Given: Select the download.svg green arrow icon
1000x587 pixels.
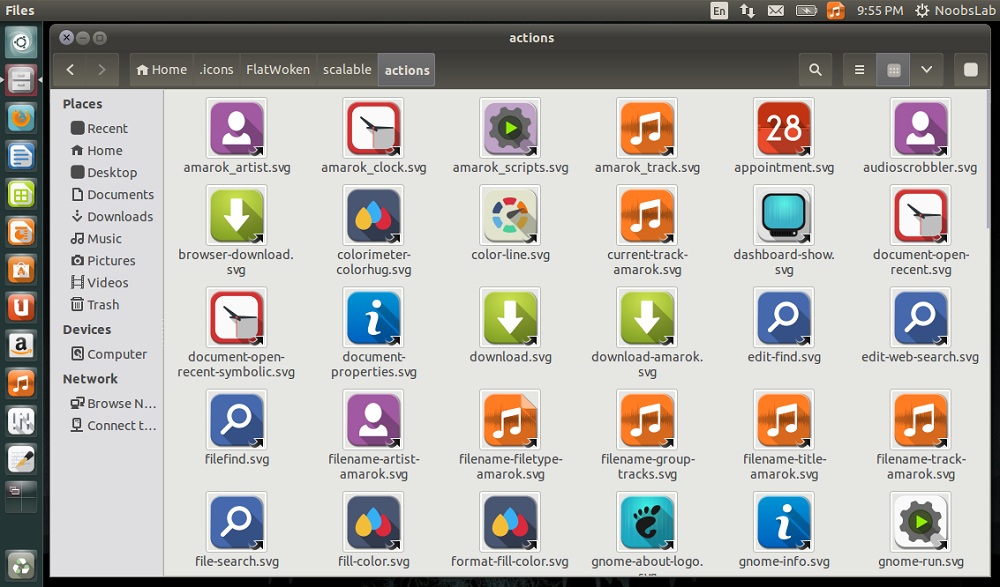Looking at the screenshot, I should click(510, 315).
